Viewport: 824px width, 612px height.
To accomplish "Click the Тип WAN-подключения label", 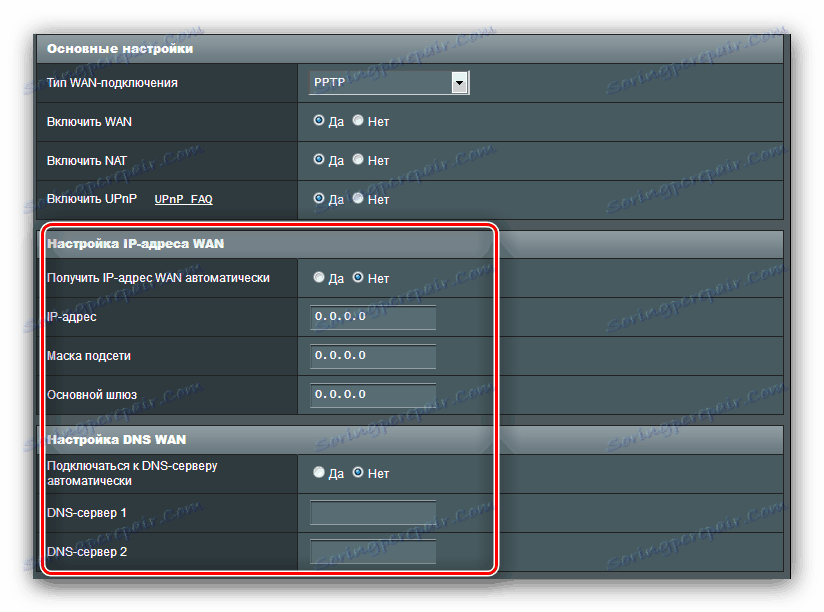I will pos(112,83).
